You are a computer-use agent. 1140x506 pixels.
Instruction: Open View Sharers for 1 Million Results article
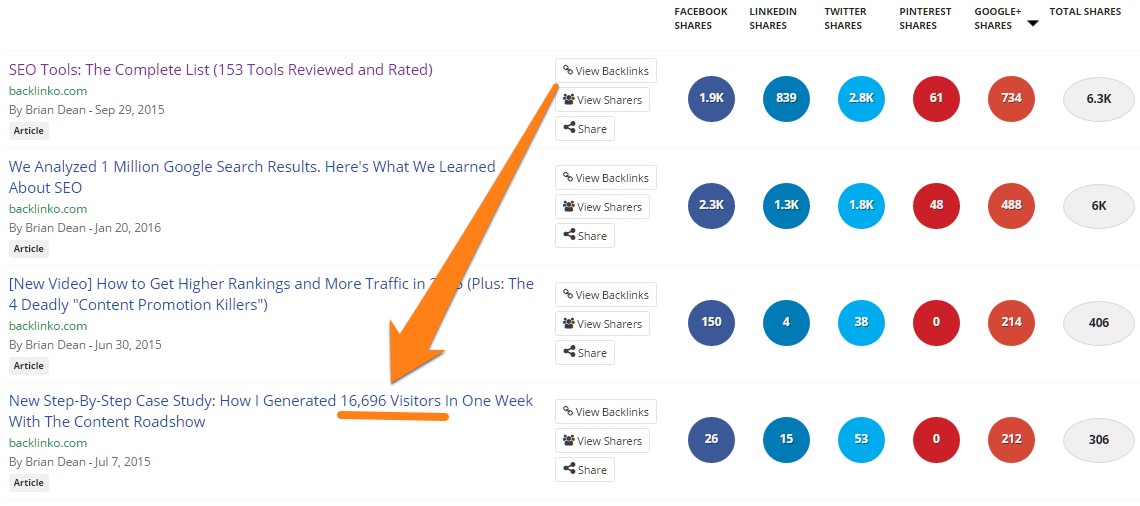(602, 206)
